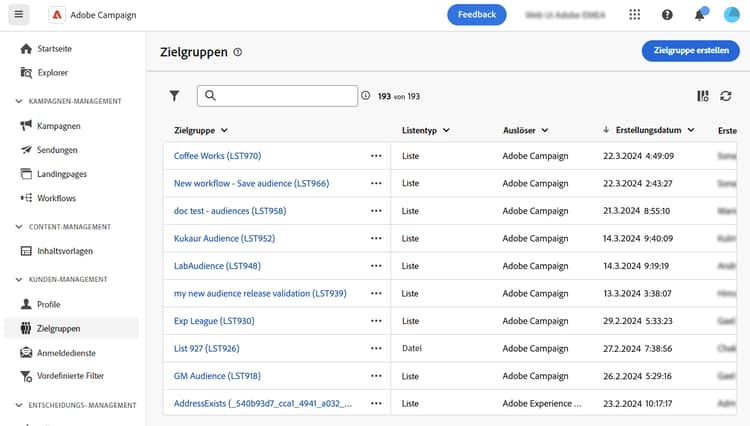Open the filter funnel for Zielgruppen
Viewport: 750px width, 426px height.
174,96
